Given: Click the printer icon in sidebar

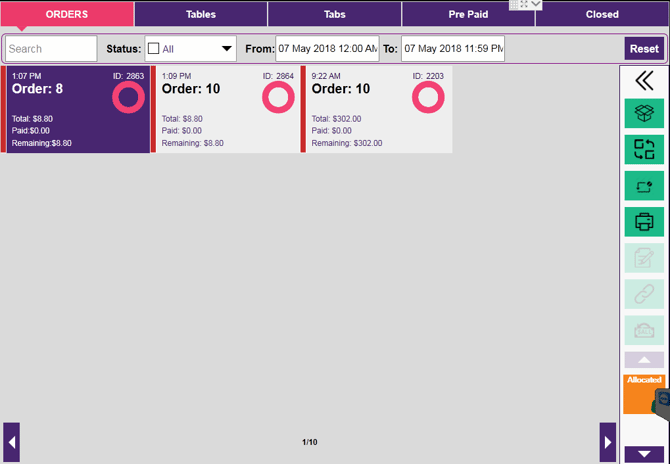Looking at the screenshot, I should (x=644, y=222).
